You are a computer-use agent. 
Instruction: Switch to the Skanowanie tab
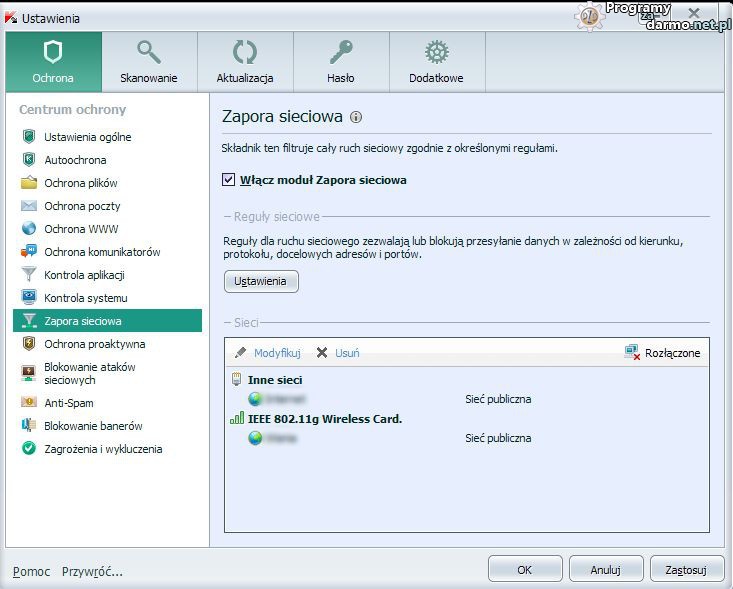pos(149,62)
